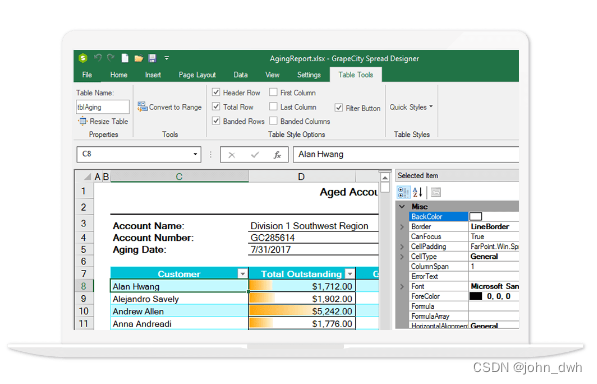
Task: Select the BackColor property row
Action: click(464, 217)
